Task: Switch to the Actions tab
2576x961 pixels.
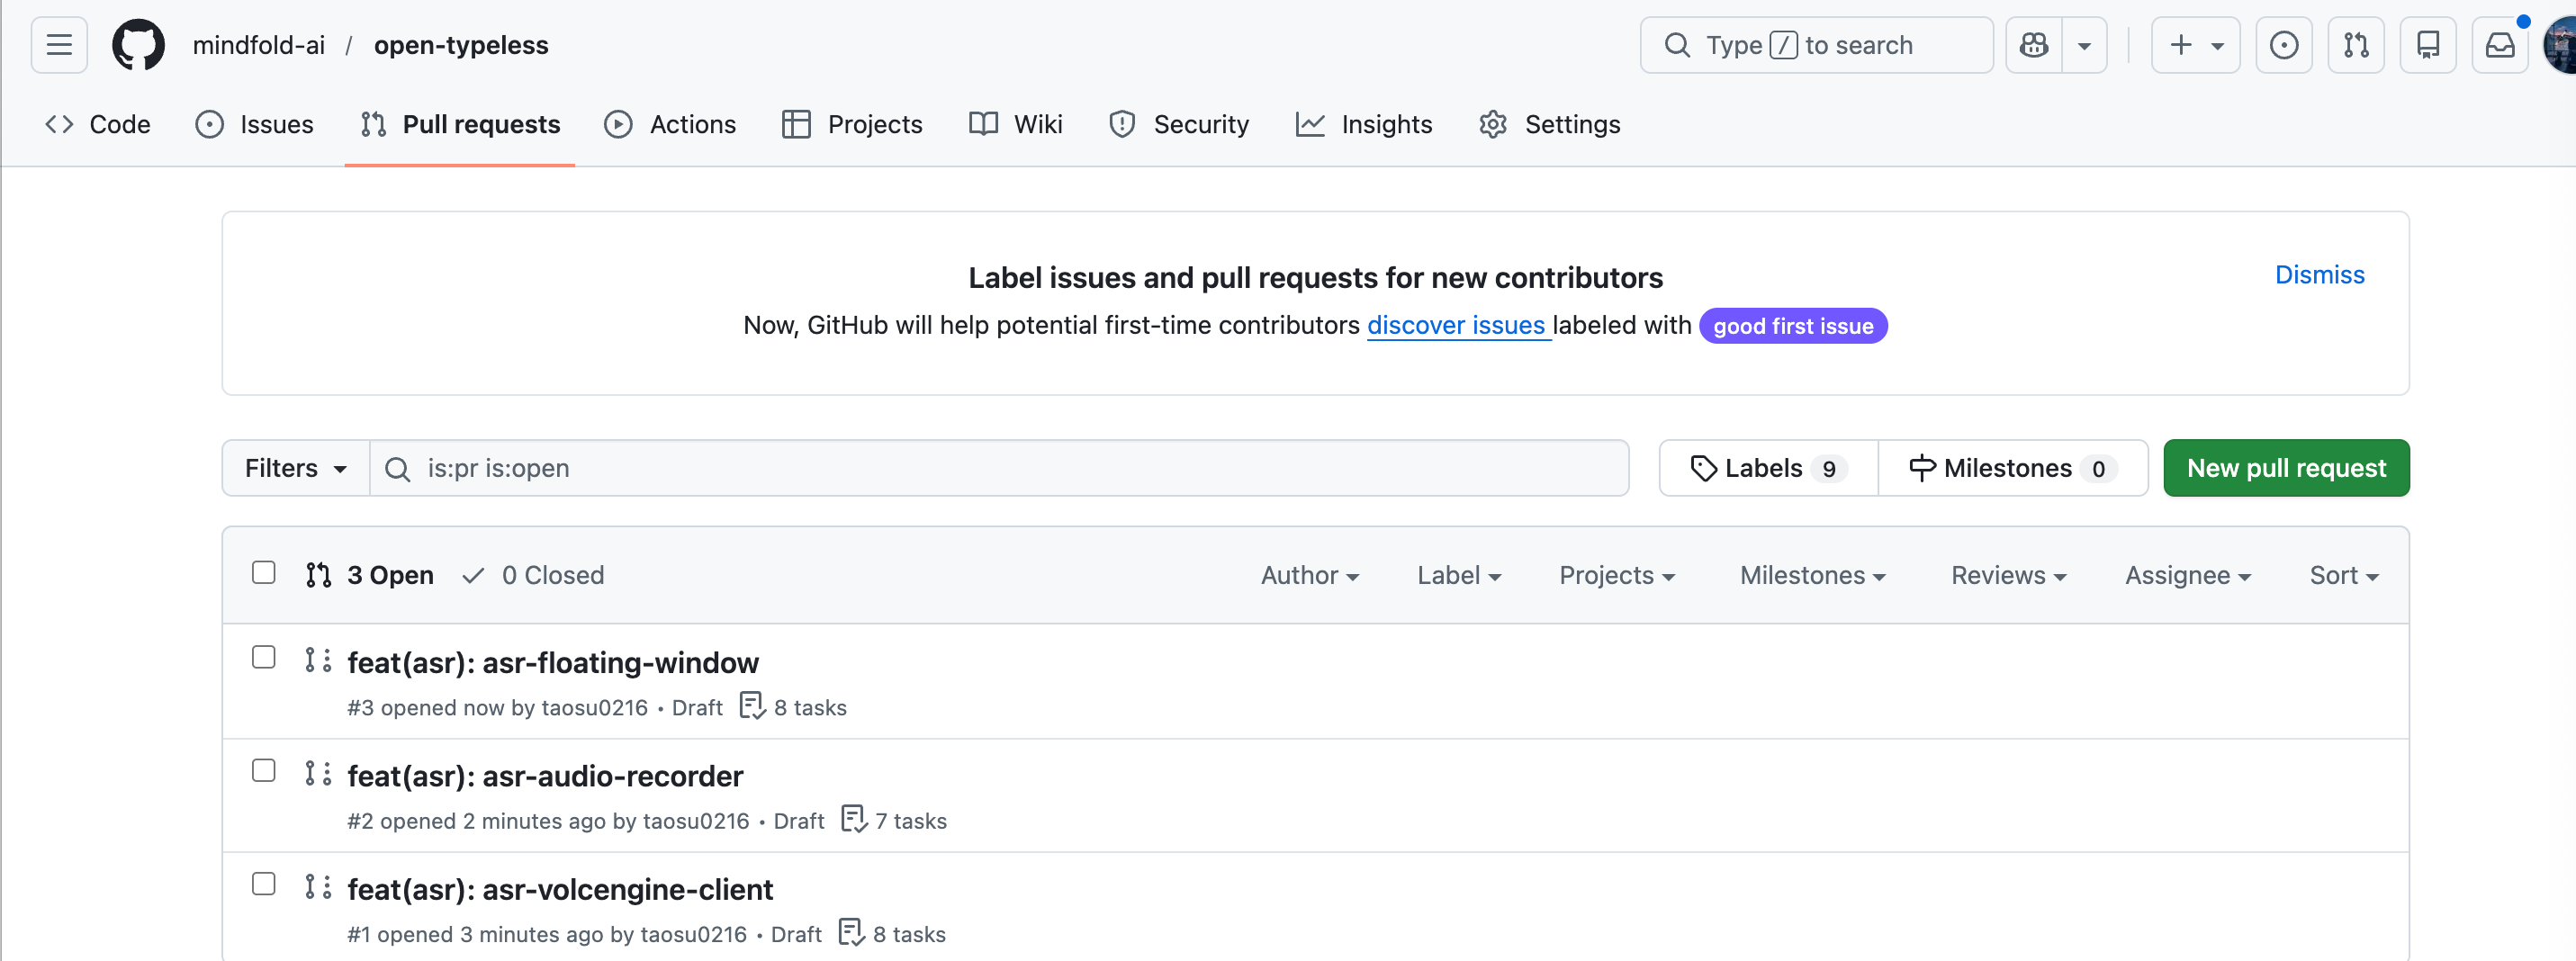Action: coord(671,124)
